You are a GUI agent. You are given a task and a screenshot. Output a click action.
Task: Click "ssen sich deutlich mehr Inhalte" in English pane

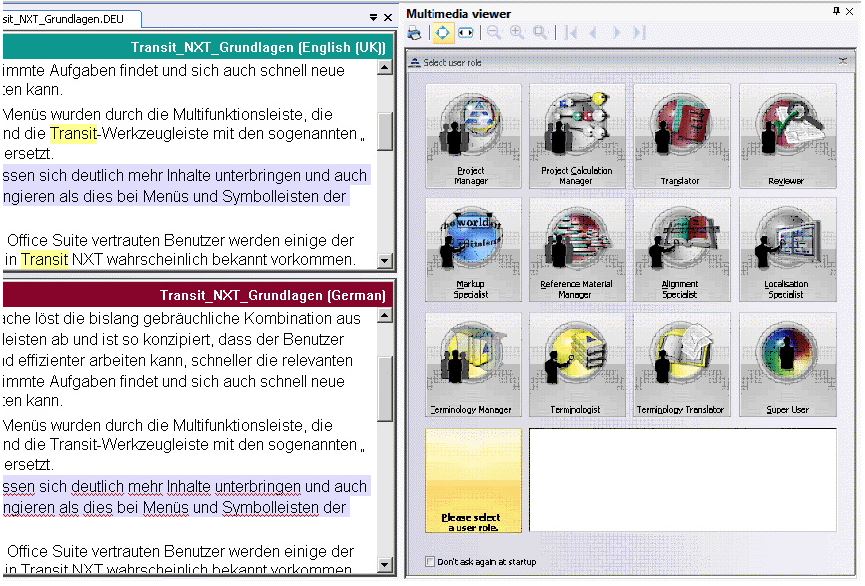[x=107, y=175]
